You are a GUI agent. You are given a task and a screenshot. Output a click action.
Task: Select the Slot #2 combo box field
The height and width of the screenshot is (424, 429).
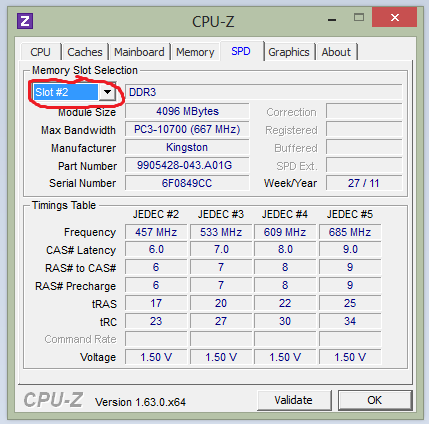tap(74, 92)
